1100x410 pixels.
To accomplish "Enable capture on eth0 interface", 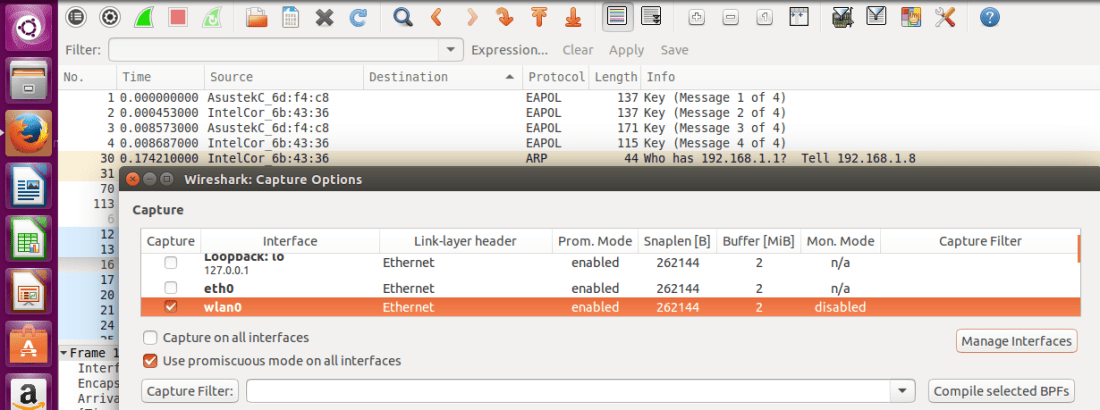I will coord(171,288).
